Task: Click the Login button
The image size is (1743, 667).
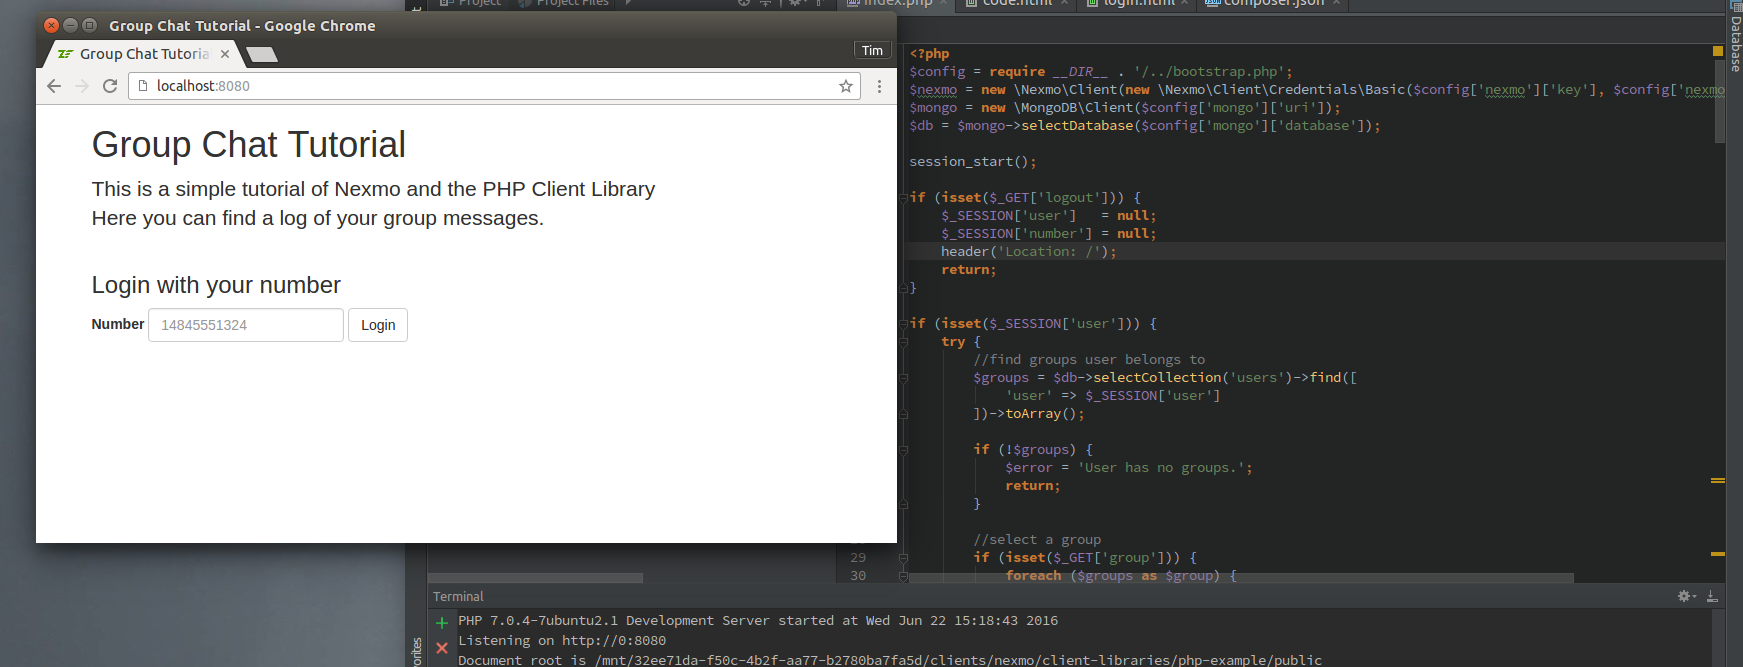Action: (378, 325)
